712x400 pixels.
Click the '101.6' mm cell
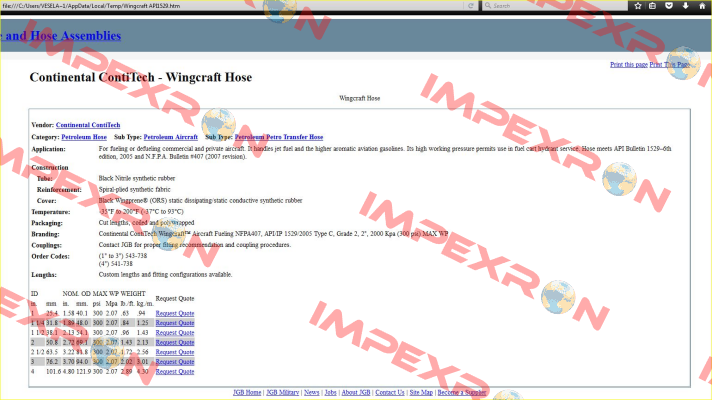(x=53, y=371)
